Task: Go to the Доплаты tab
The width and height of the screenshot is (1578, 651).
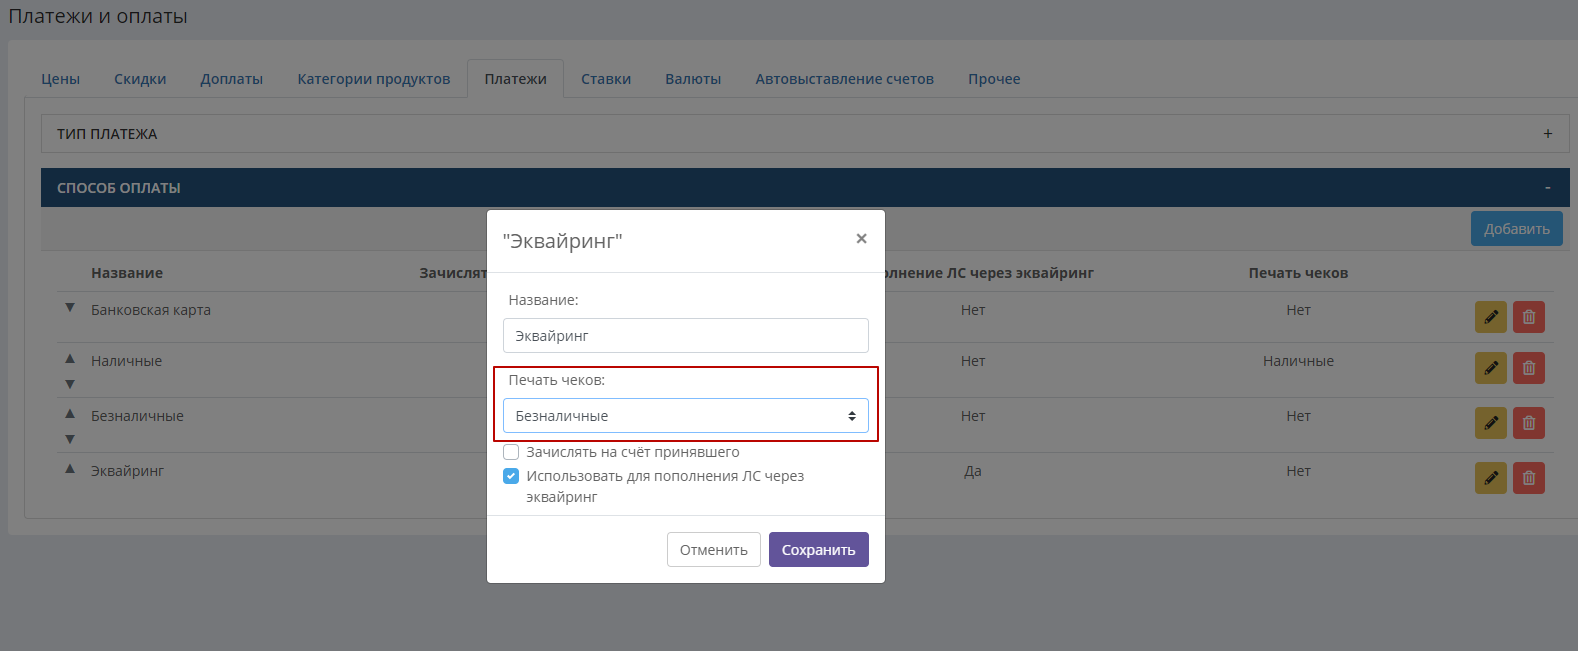Action: (231, 79)
